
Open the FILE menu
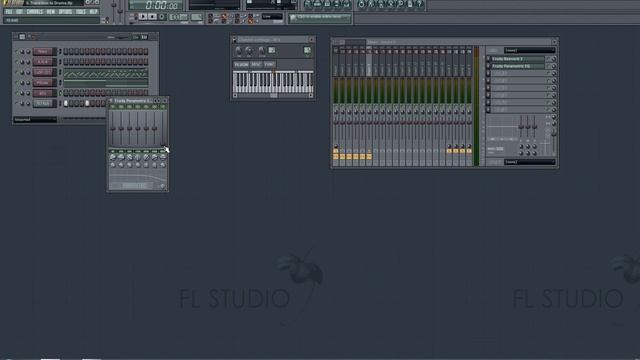coord(9,12)
